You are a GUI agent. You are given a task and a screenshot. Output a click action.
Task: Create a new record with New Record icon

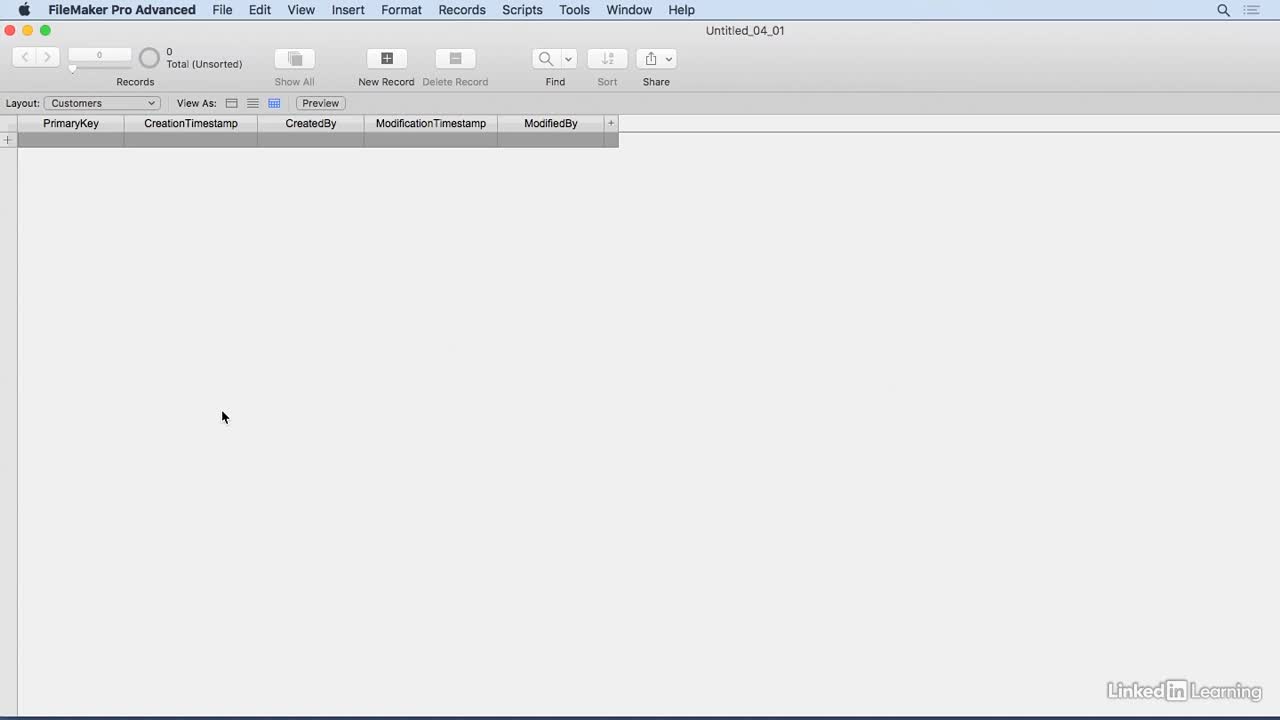coord(386,59)
